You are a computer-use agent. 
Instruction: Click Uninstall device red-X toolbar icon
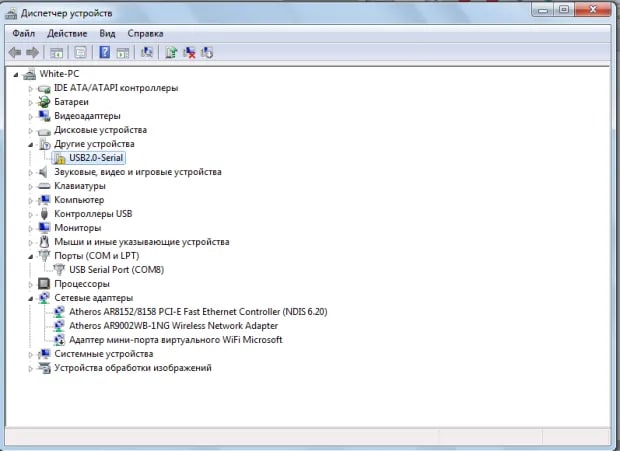pyautogui.click(x=189, y=53)
